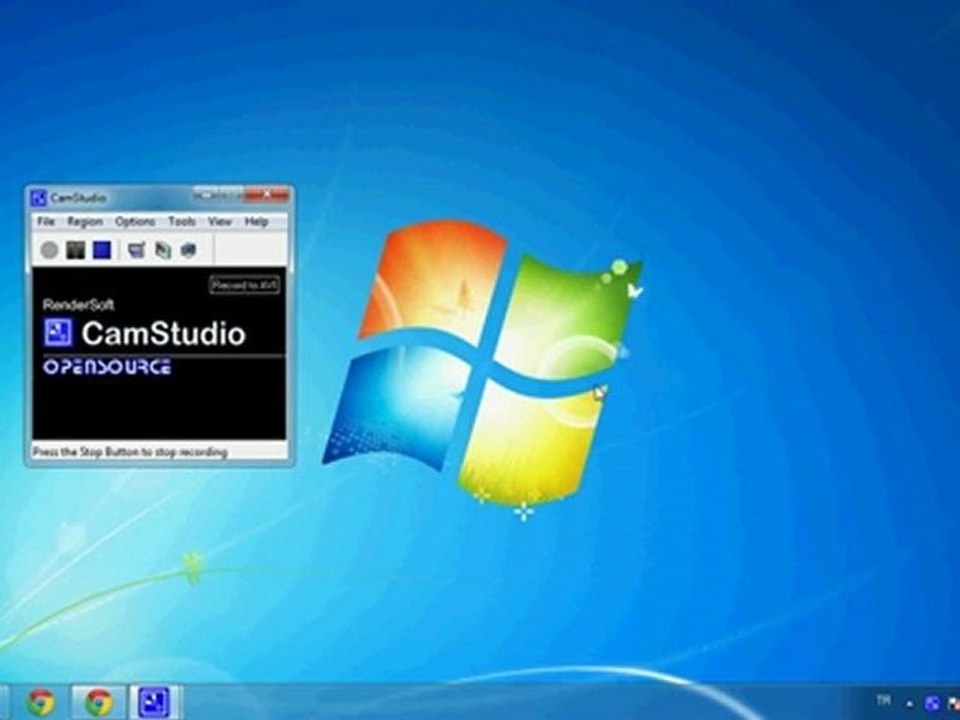Show hidden system tray icons

pyautogui.click(x=910, y=703)
